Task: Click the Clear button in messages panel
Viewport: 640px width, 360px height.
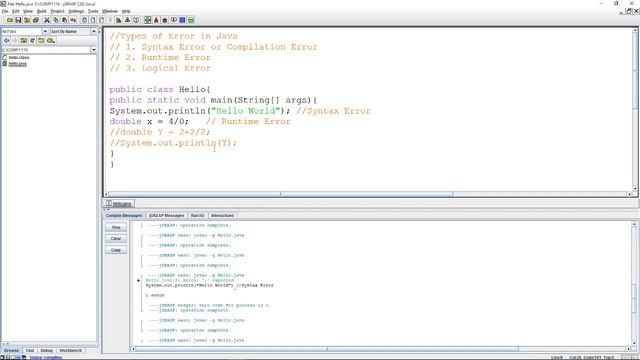Action: [116, 238]
